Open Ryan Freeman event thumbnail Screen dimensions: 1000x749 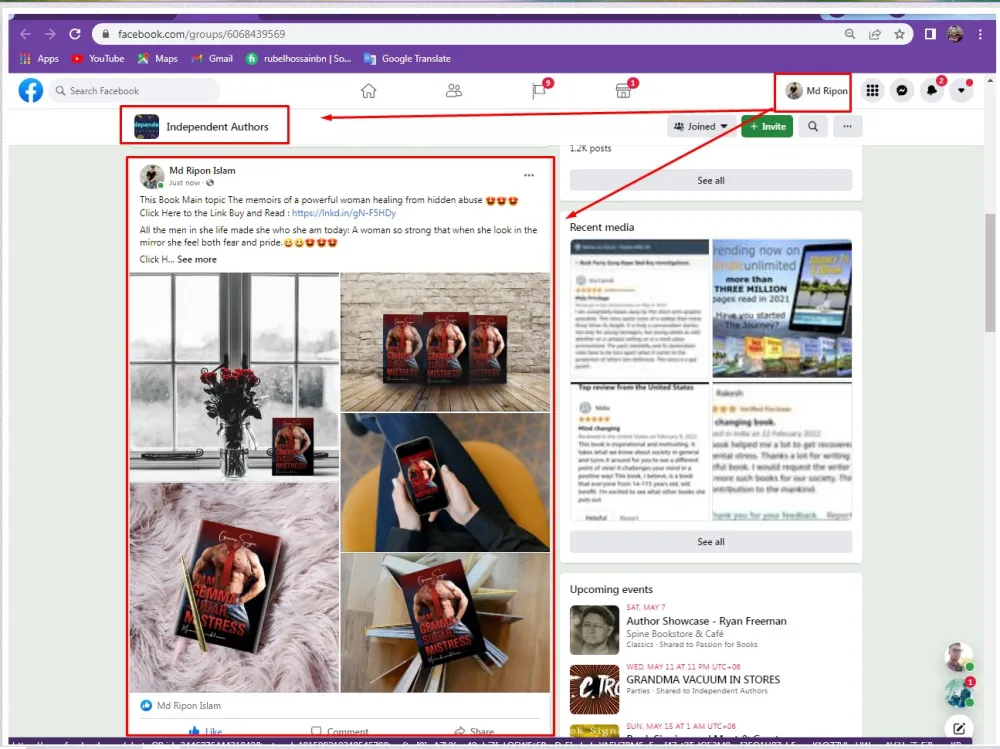pyautogui.click(x=594, y=630)
